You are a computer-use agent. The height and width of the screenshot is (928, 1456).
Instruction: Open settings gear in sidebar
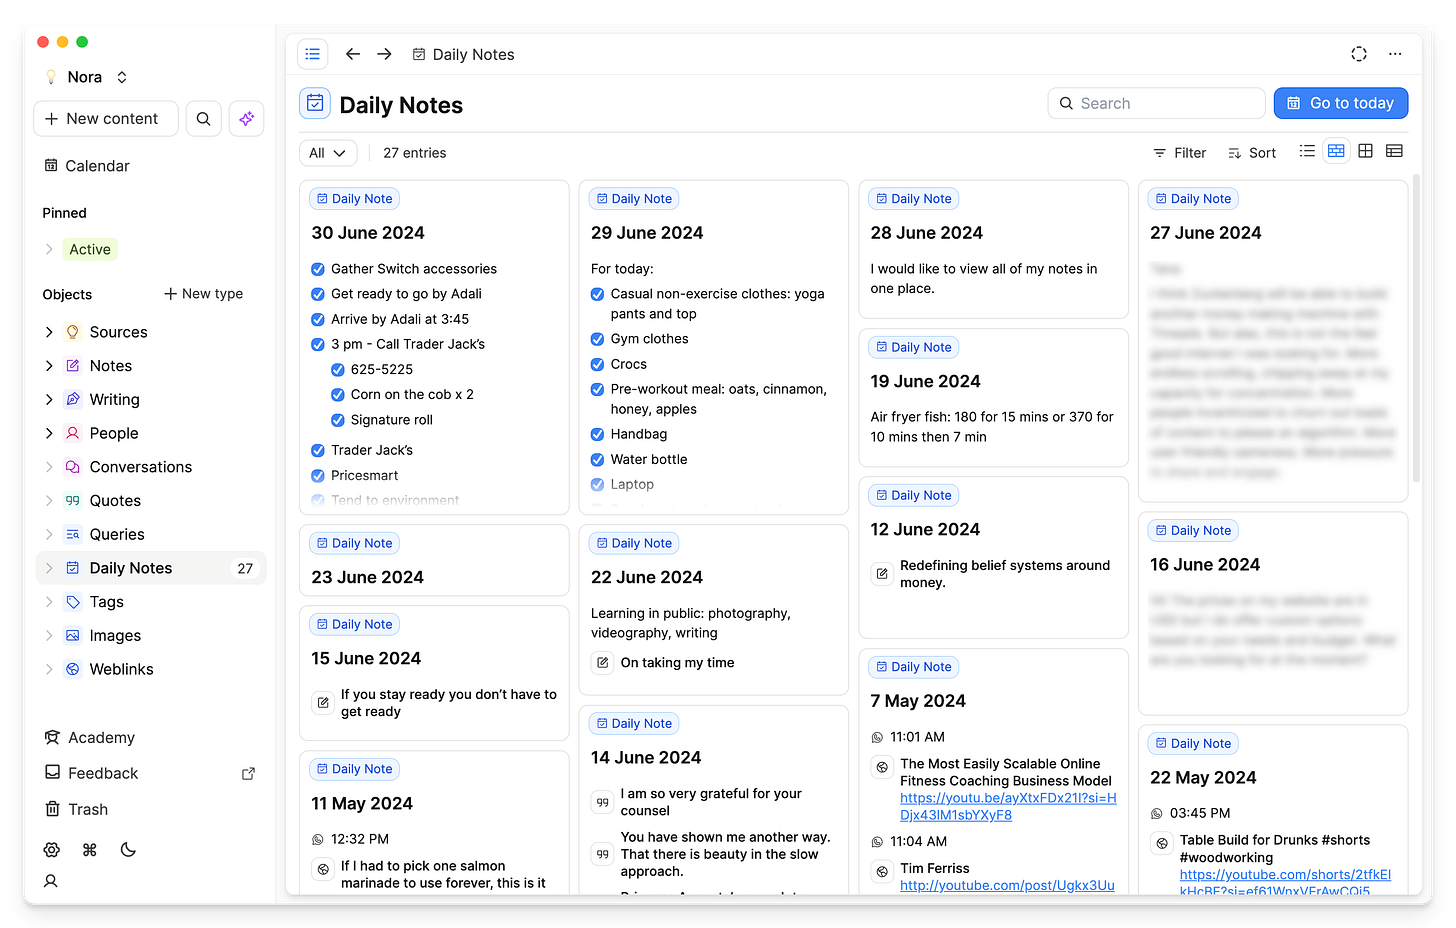[x=52, y=850]
